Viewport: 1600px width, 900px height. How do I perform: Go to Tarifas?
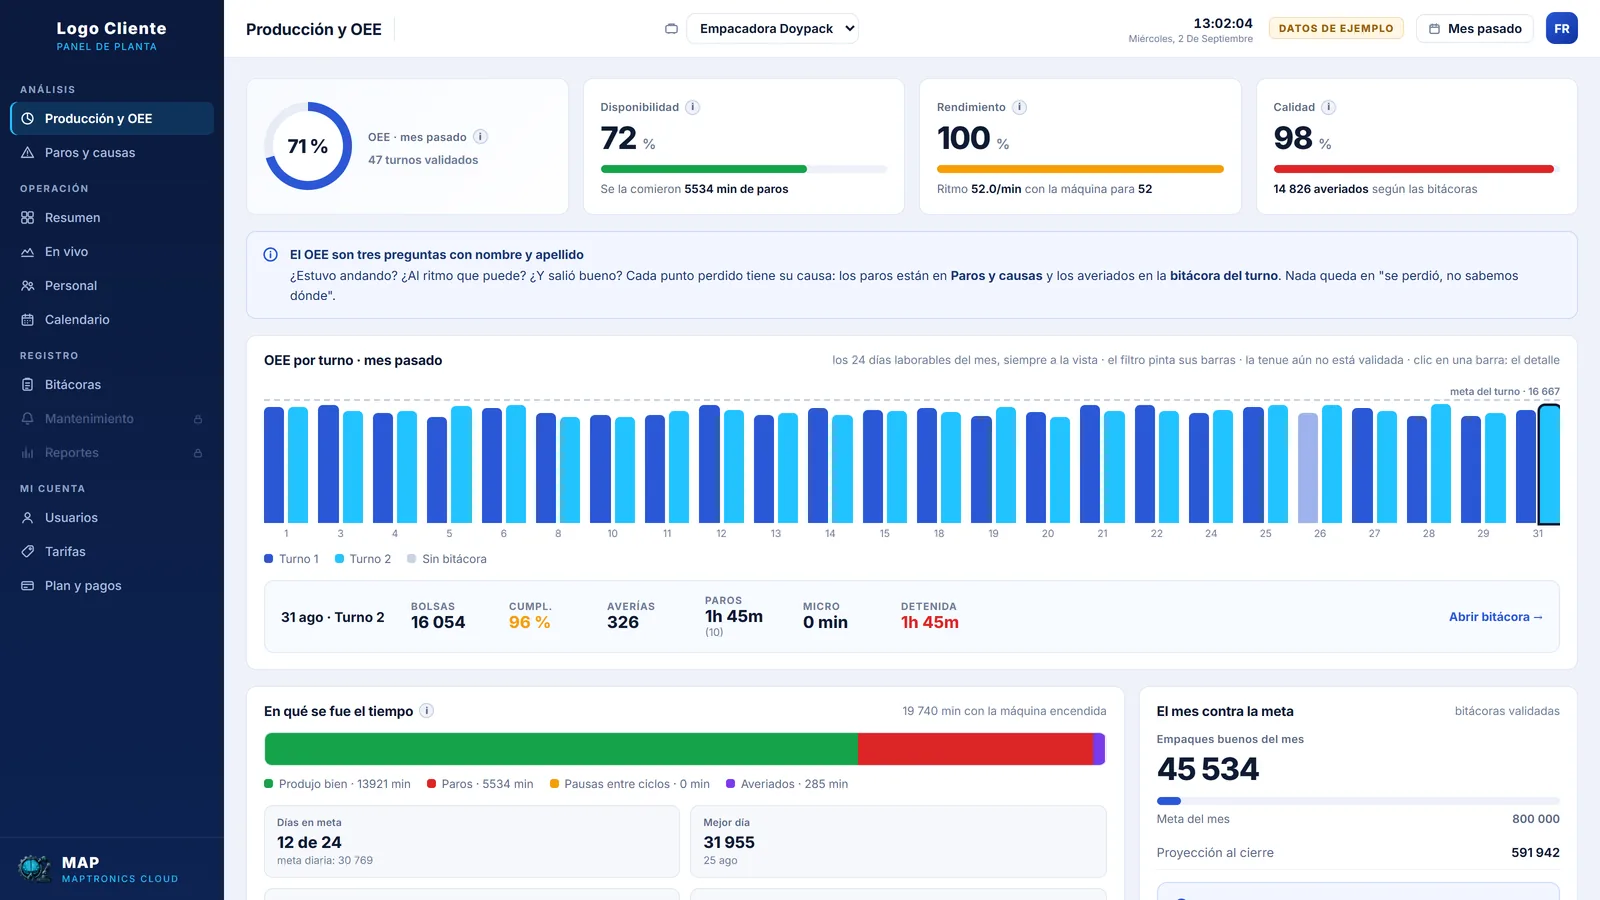pos(112,552)
